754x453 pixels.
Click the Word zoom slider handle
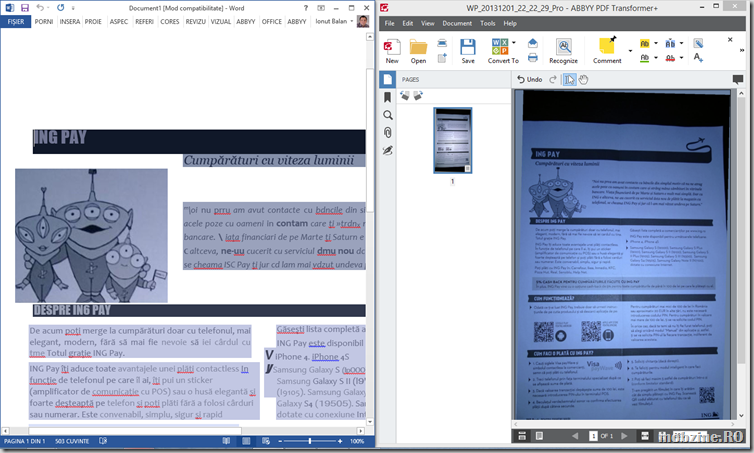tap(310, 441)
